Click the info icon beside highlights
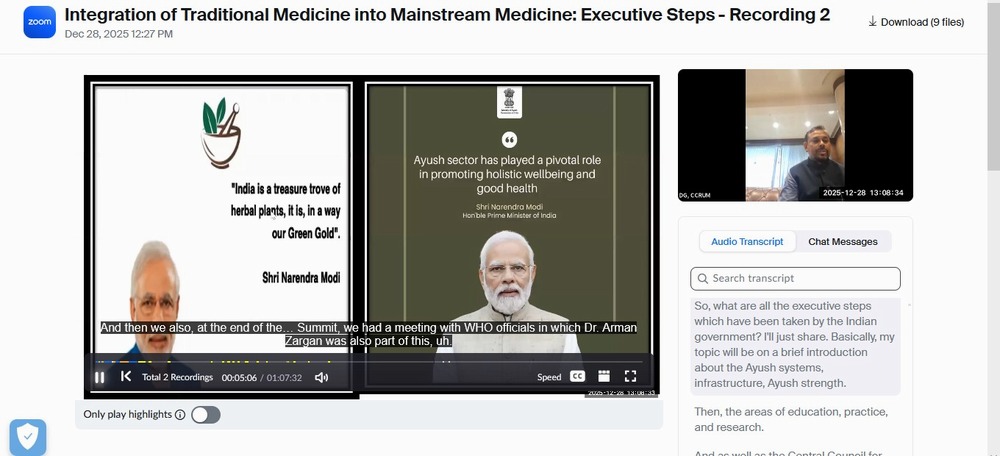Image resolution: width=1000 pixels, height=456 pixels. tap(180, 415)
